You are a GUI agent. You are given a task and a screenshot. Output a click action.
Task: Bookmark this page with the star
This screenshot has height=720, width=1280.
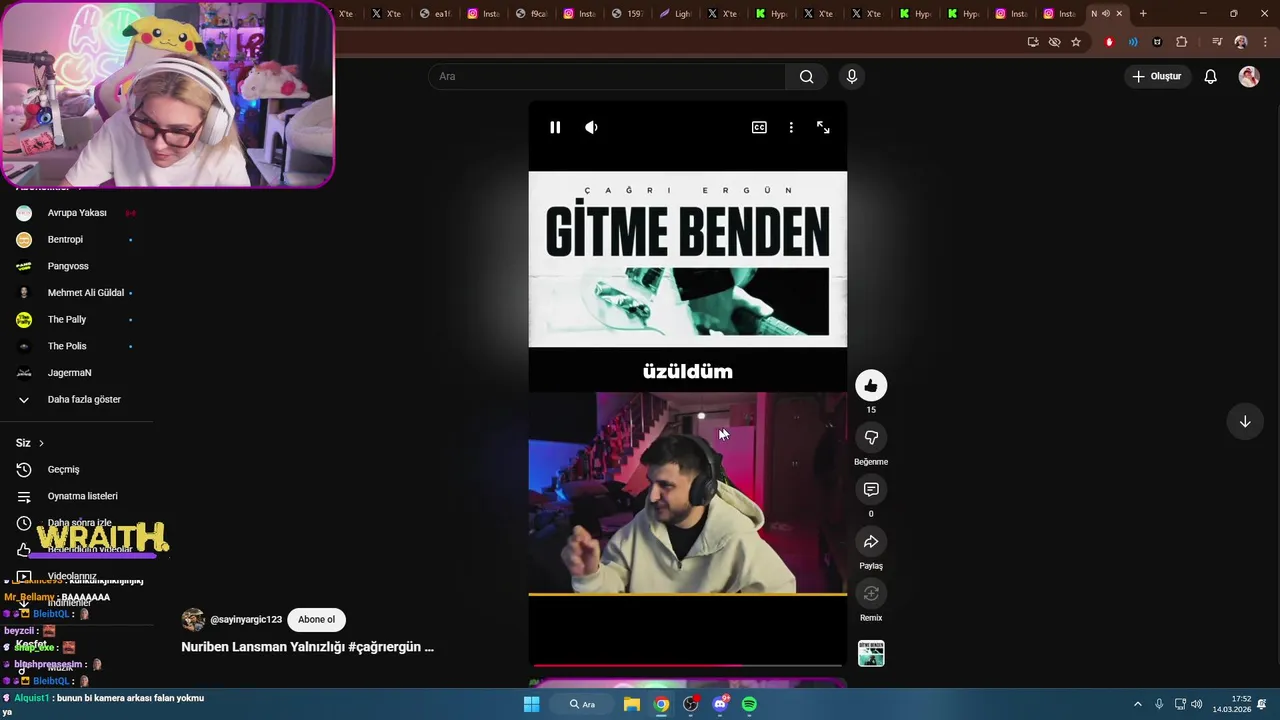click(x=1076, y=42)
